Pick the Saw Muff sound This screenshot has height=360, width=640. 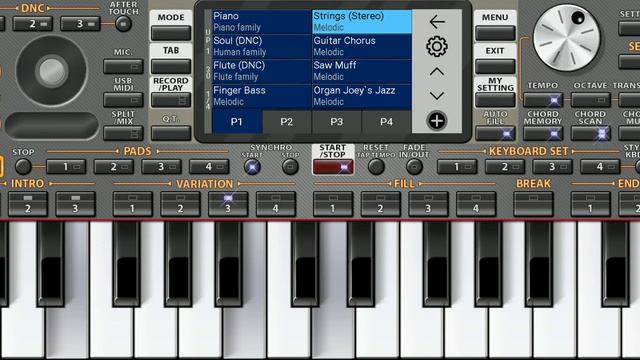click(x=362, y=71)
